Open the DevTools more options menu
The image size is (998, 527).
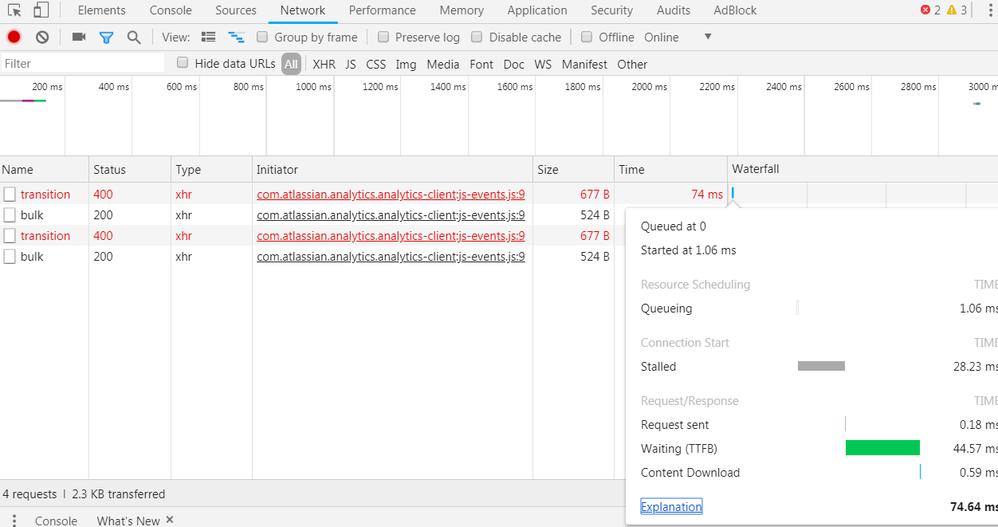990,10
